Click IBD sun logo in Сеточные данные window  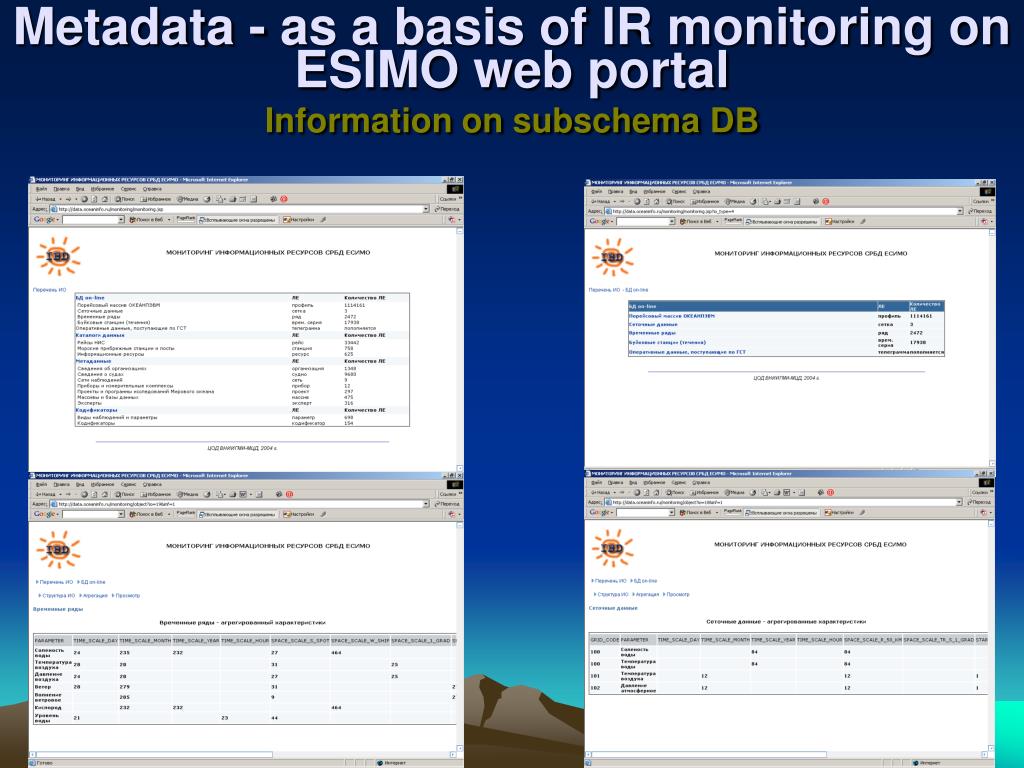pyautogui.click(x=613, y=549)
